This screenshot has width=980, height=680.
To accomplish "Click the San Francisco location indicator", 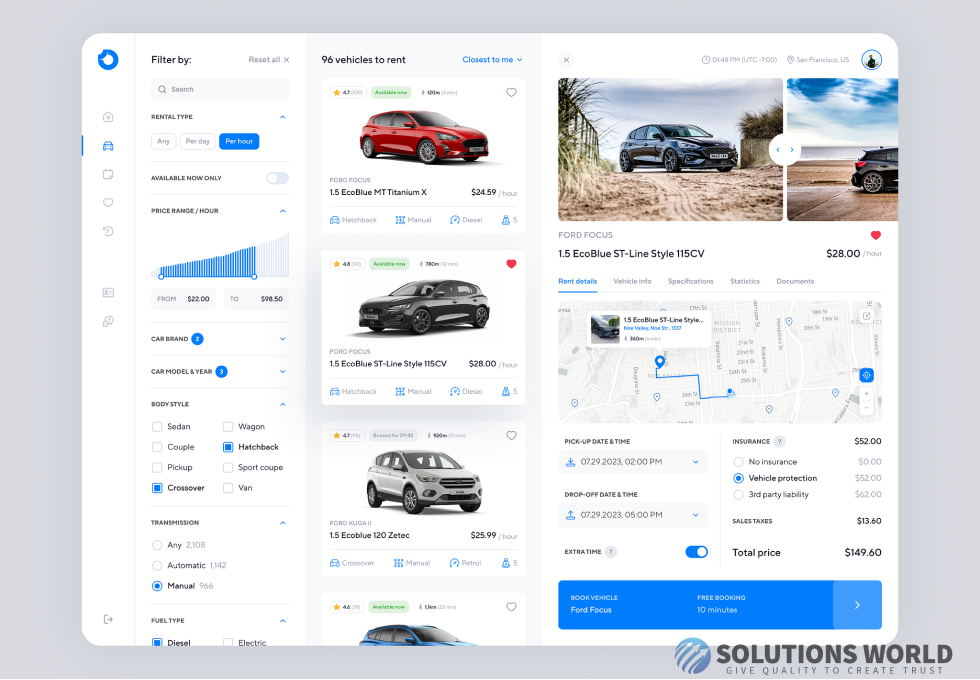I will pos(818,60).
